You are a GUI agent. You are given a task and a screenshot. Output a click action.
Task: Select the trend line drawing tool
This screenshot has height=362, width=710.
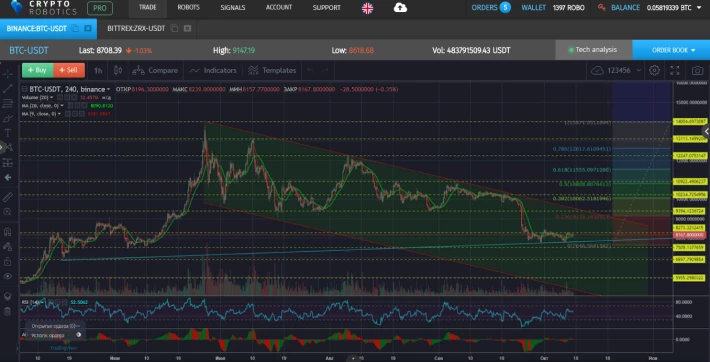click(8, 89)
